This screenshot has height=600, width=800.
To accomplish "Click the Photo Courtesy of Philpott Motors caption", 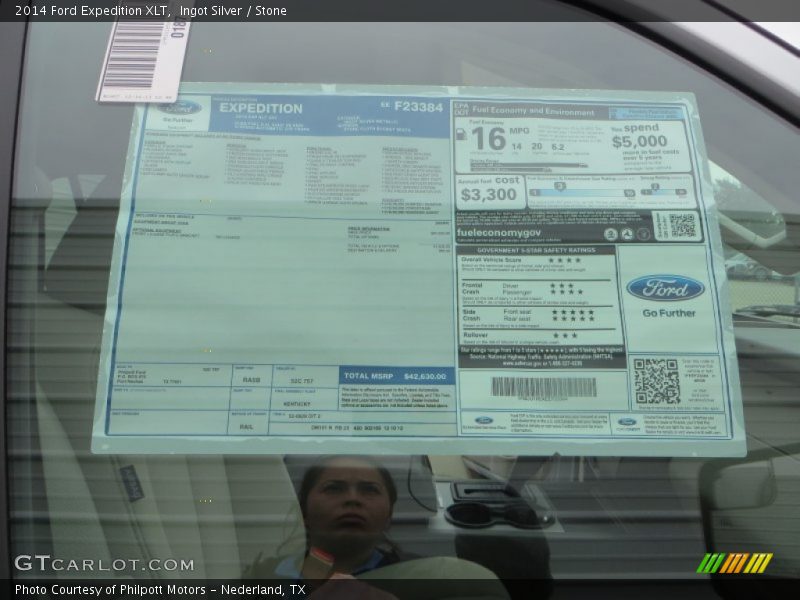I will (x=160, y=590).
